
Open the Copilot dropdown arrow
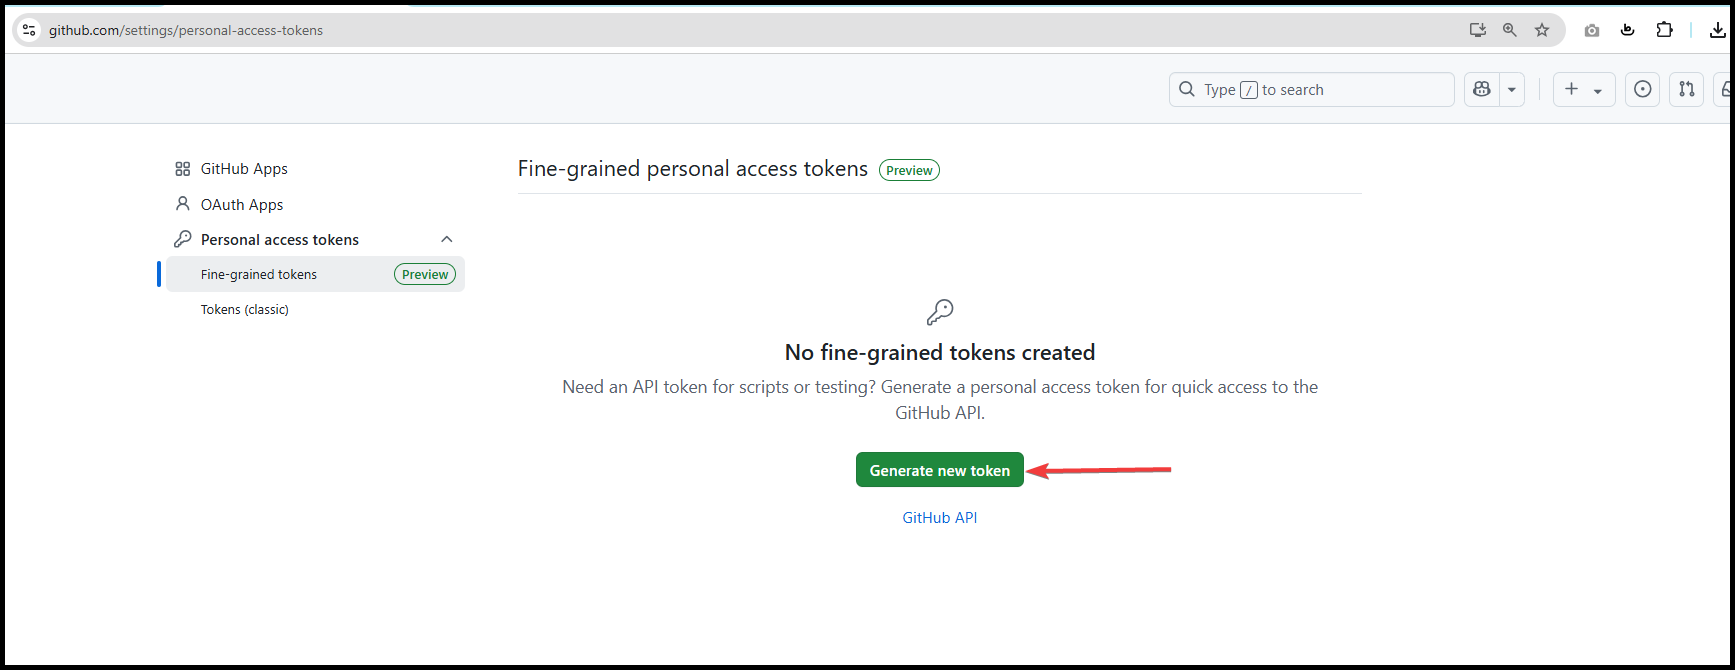1512,89
